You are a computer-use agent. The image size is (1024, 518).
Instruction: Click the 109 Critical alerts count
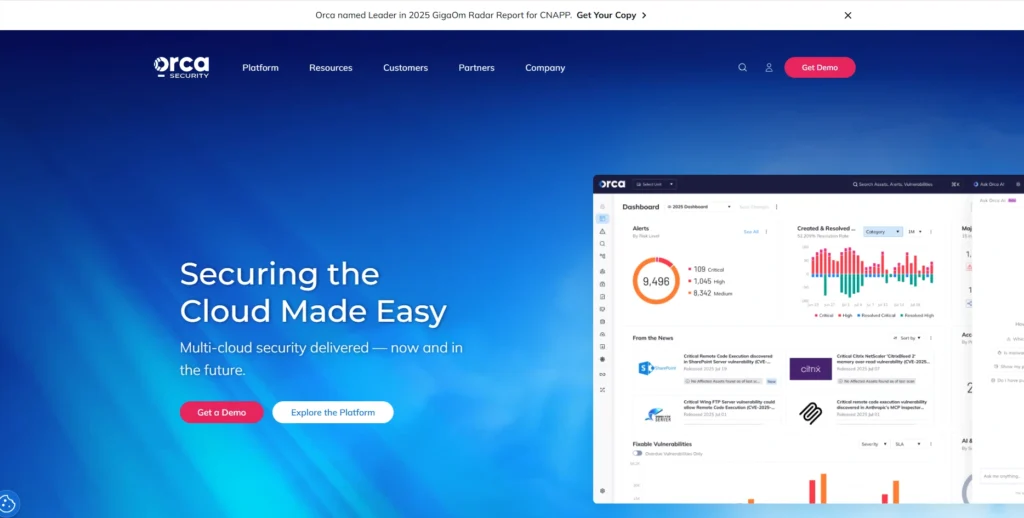pos(705,269)
